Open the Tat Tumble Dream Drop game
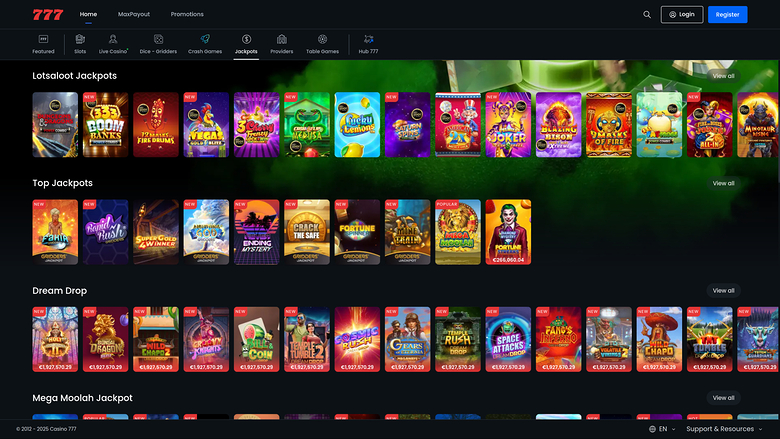 [x=710, y=340]
